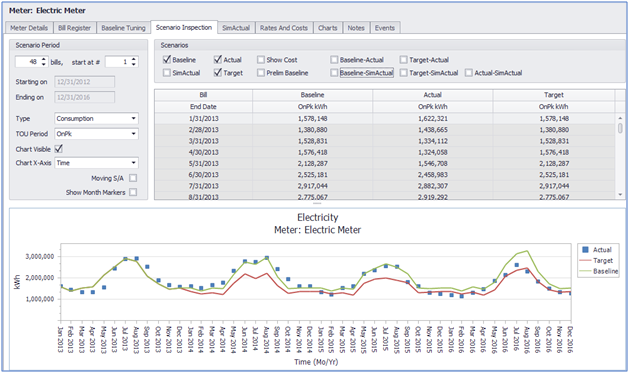The height and width of the screenshot is (373, 630).
Task: Open the Baseline Tuning tab
Action: pyautogui.click(x=123, y=28)
